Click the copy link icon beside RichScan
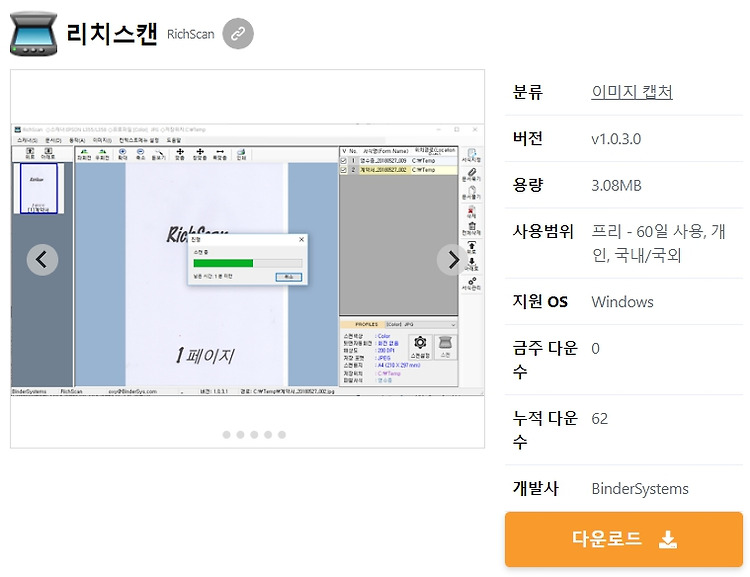Image resolution: width=750 pixels, height=577 pixels. pyautogui.click(x=238, y=33)
